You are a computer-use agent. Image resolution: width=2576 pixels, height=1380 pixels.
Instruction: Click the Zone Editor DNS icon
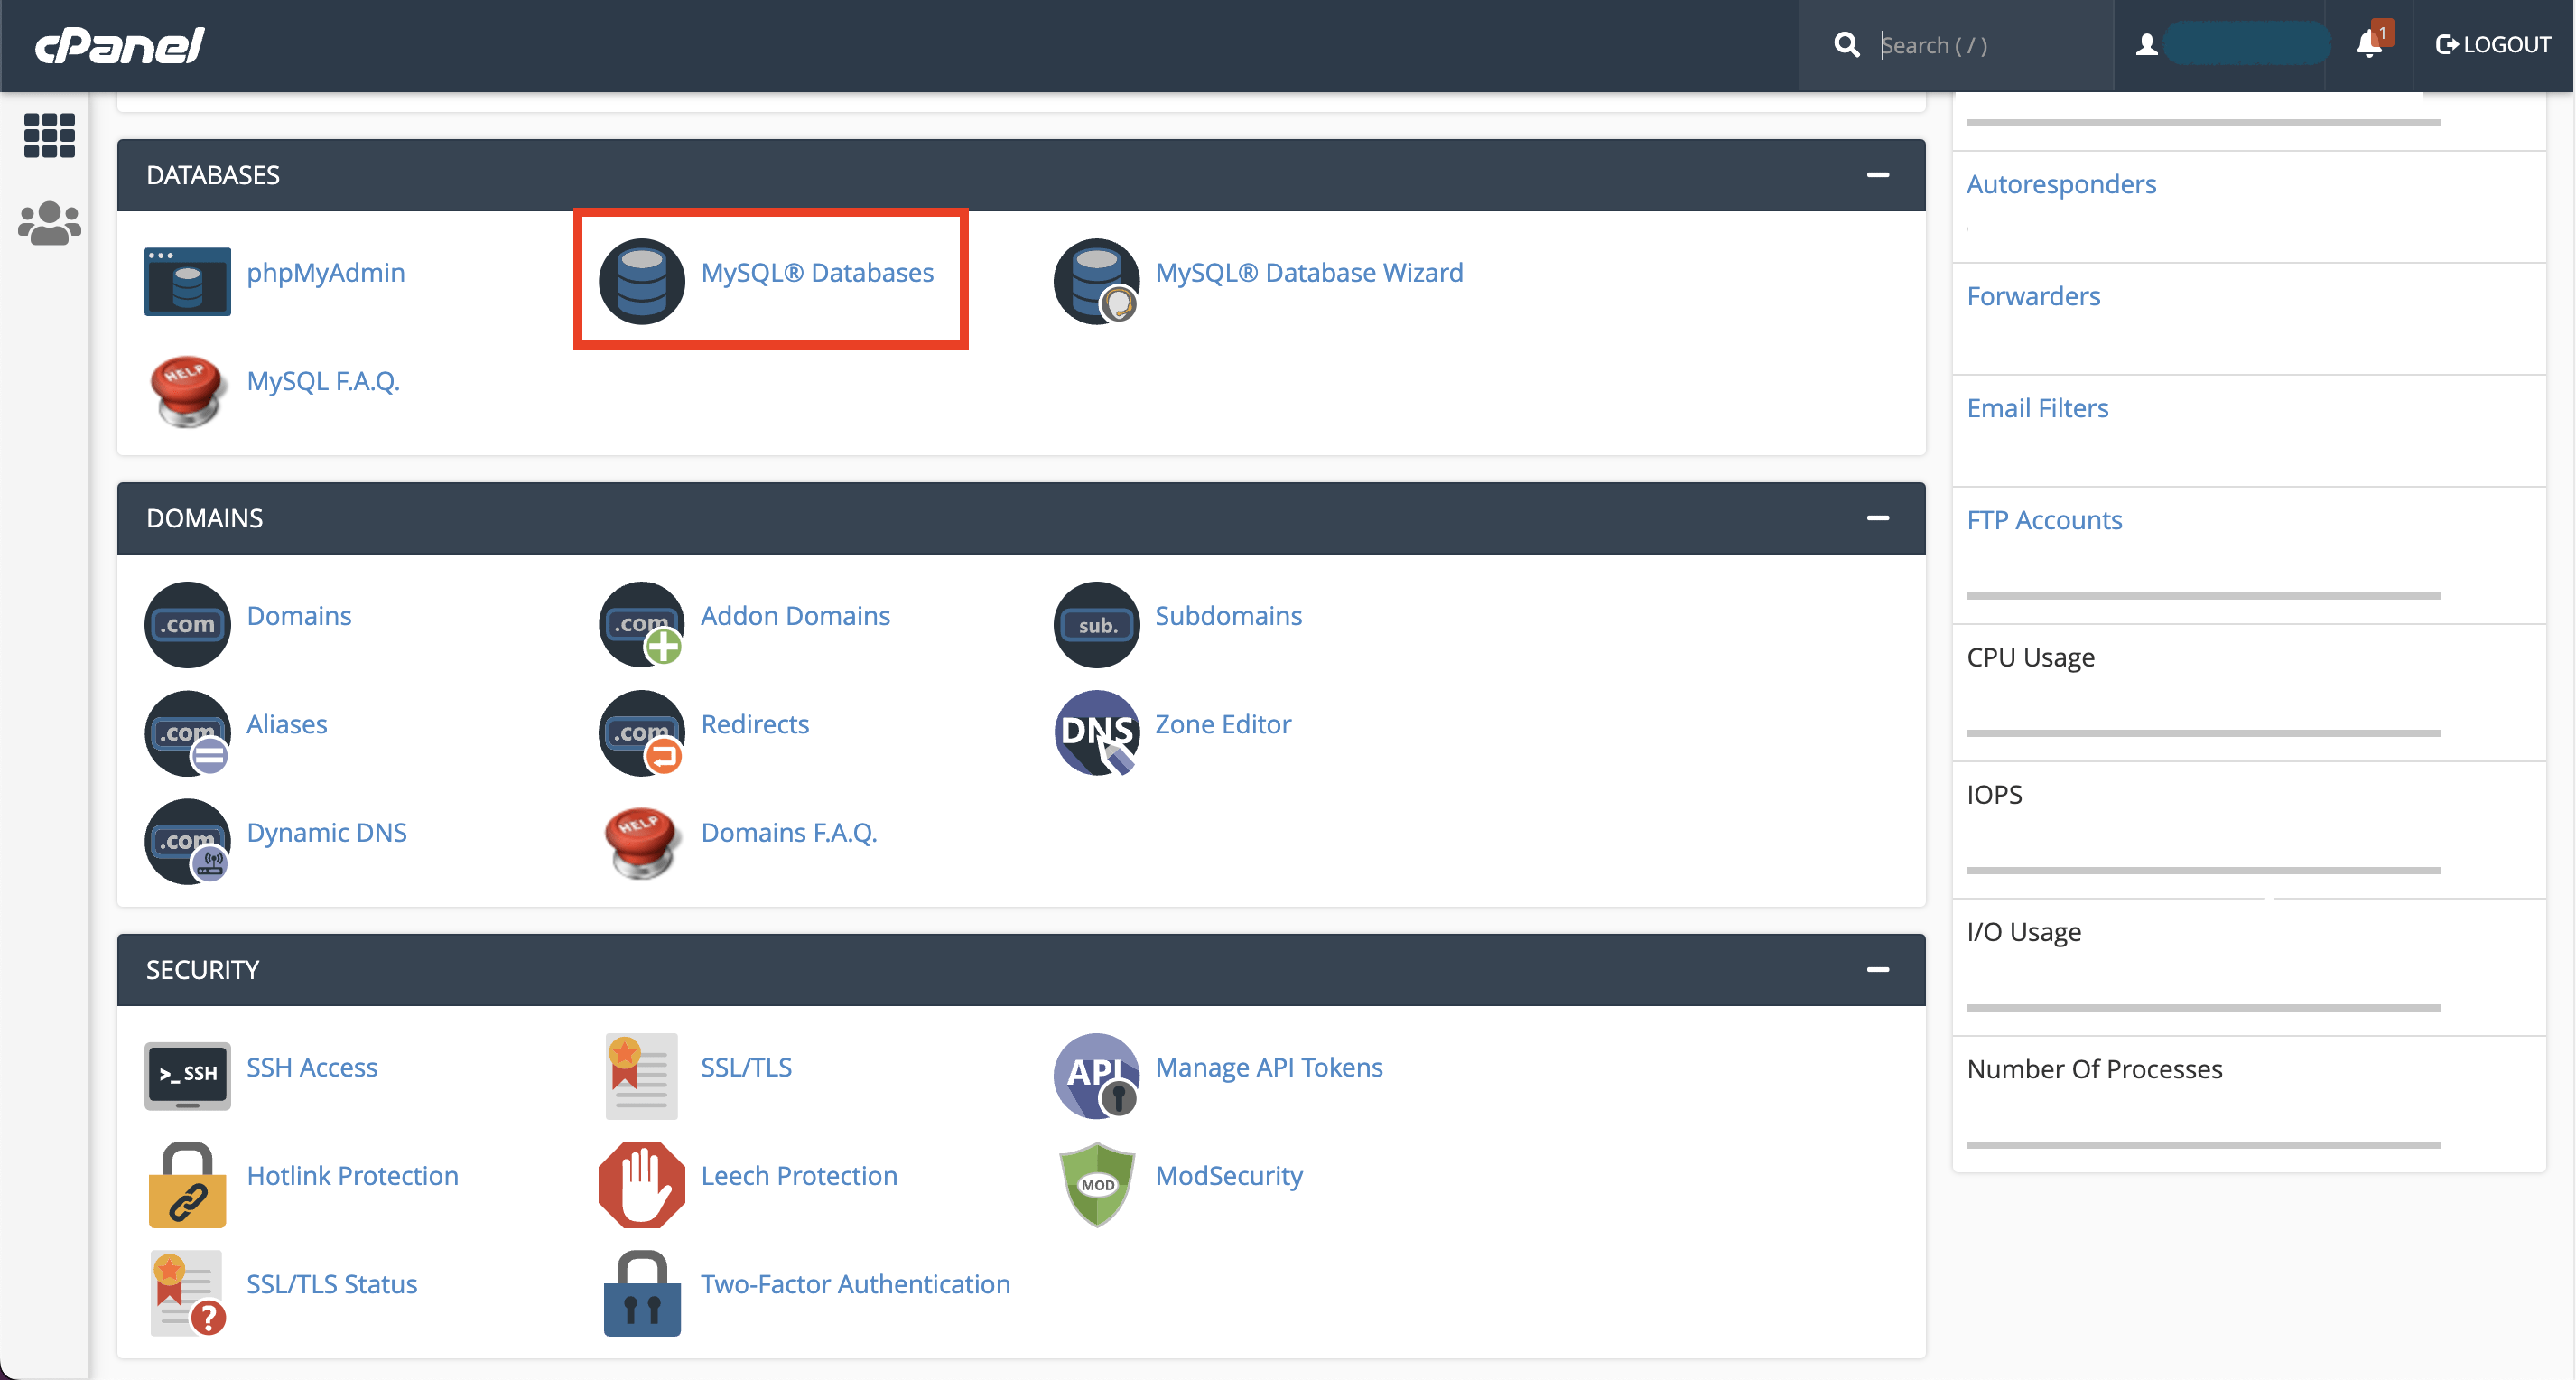click(x=1096, y=732)
